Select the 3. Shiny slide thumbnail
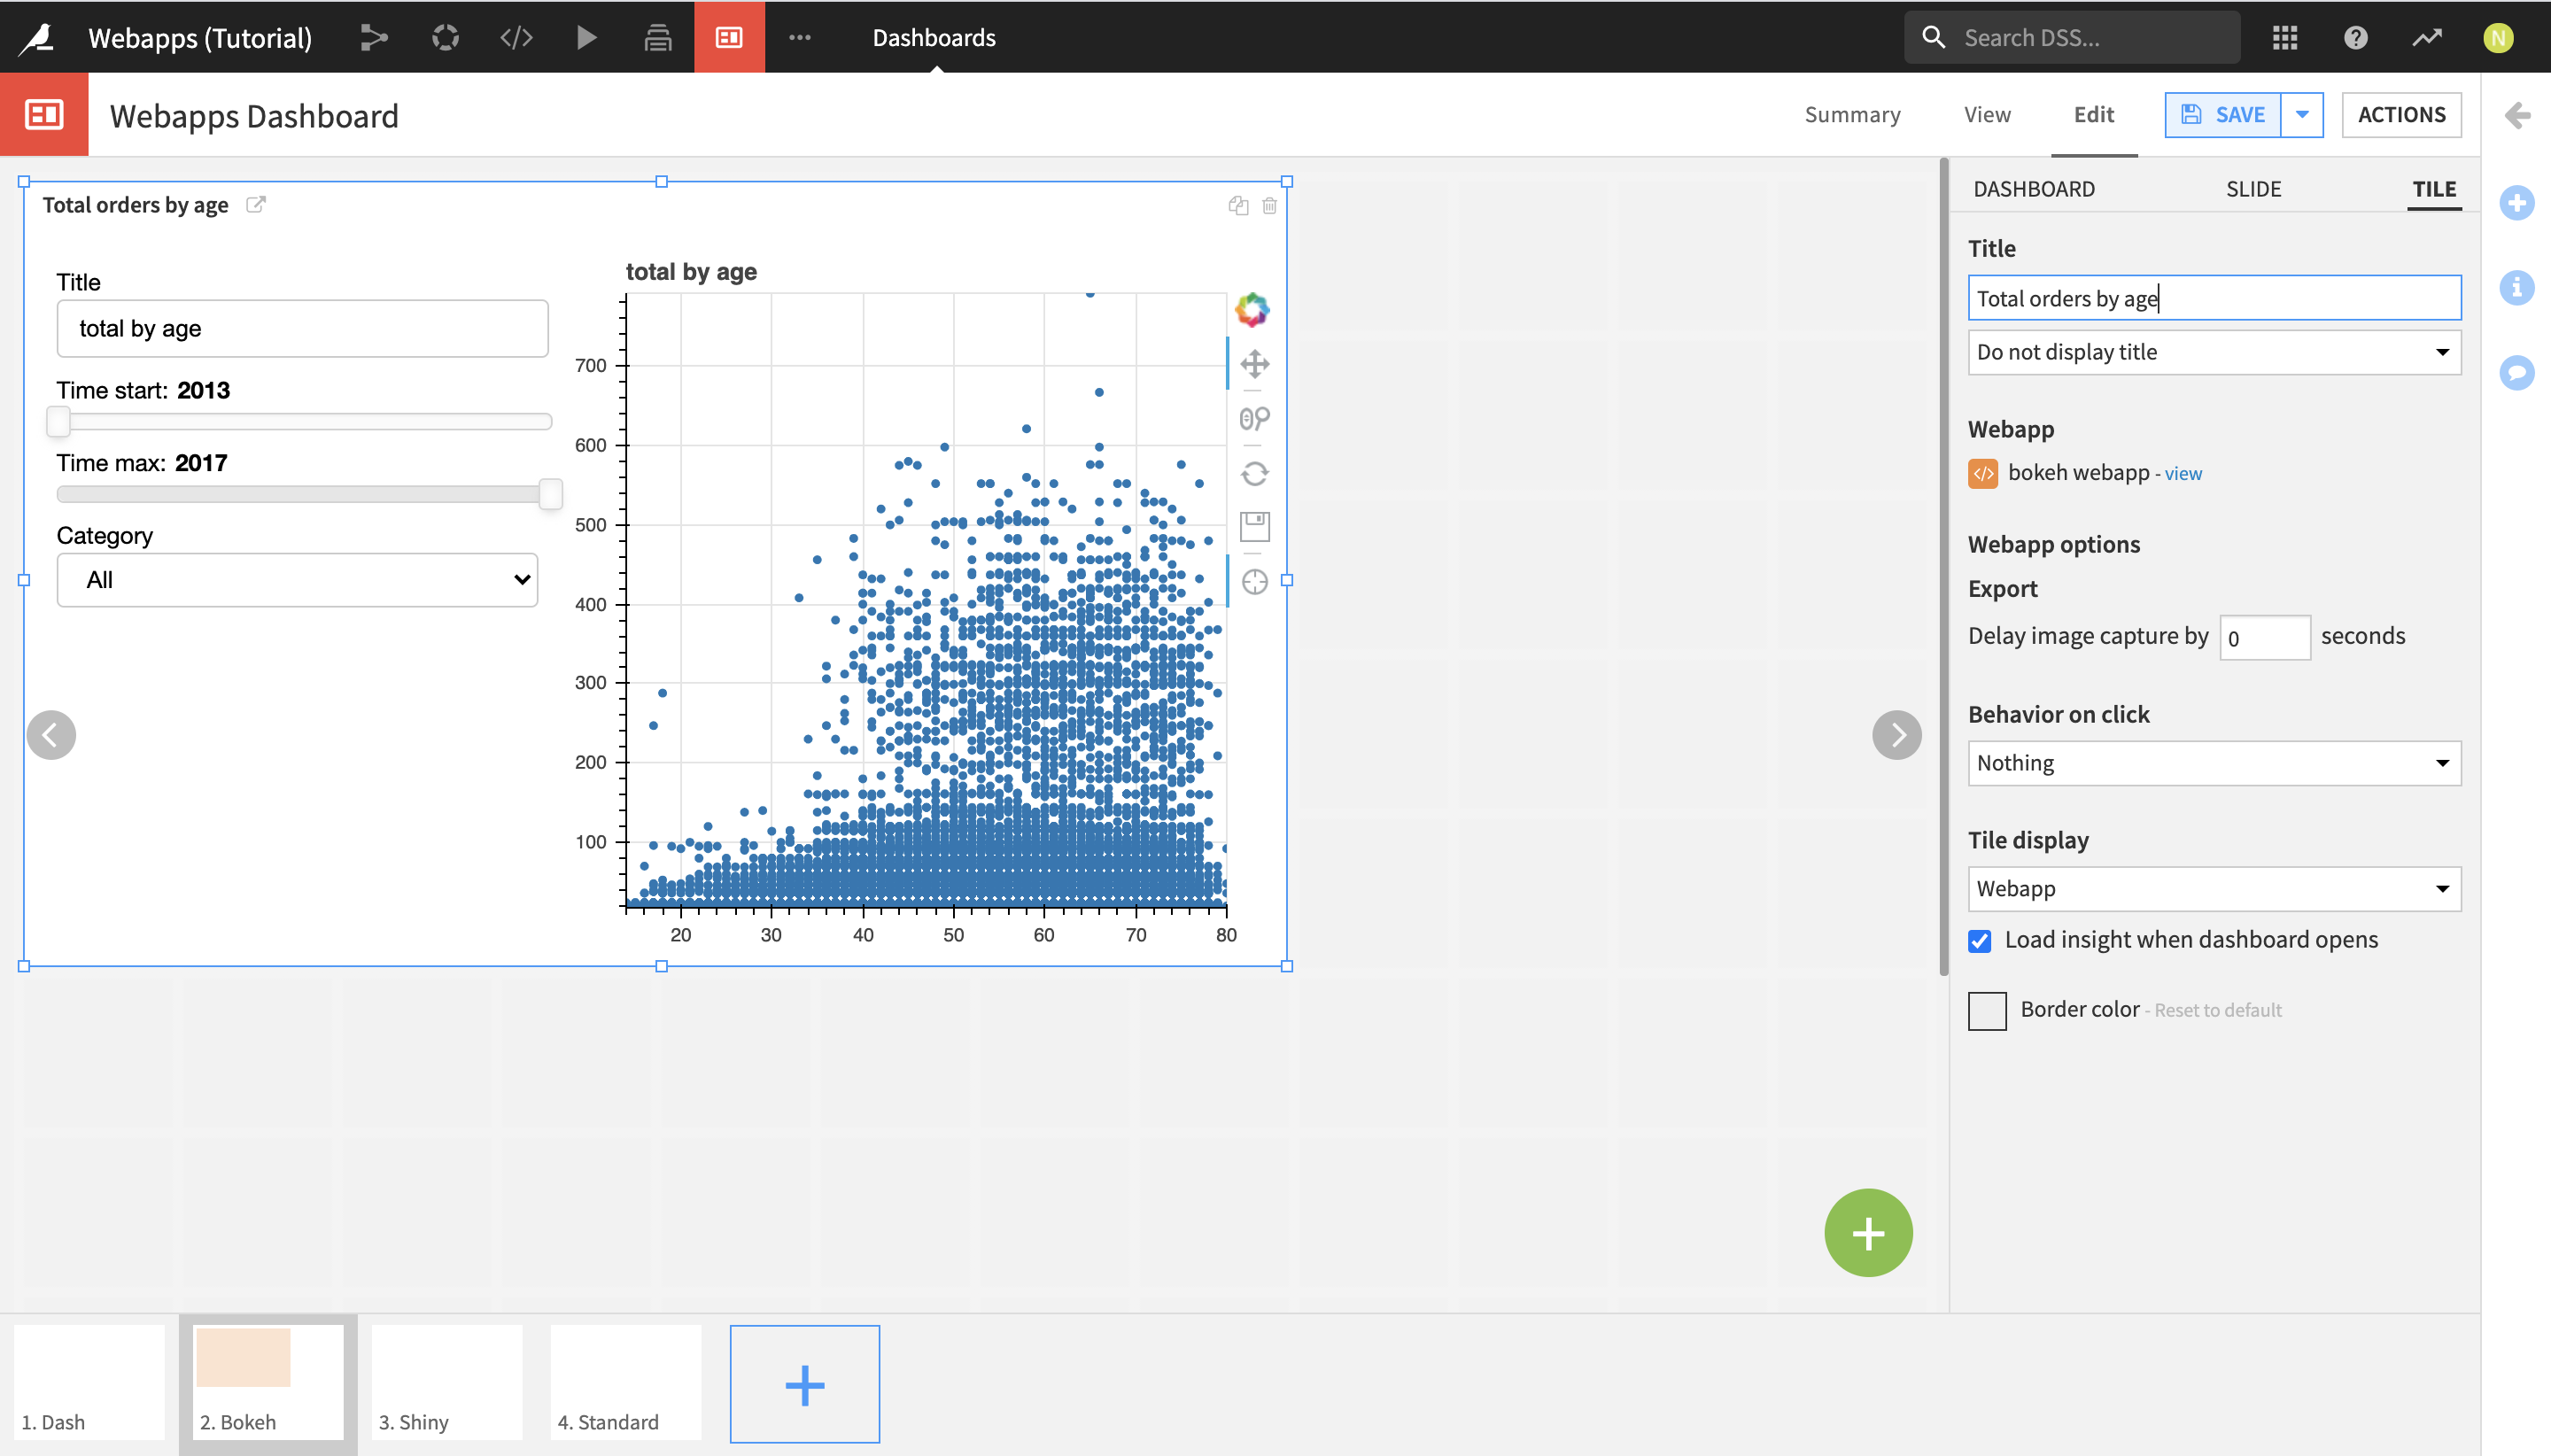Screen dimensions: 2551x1456 coord(447,1382)
